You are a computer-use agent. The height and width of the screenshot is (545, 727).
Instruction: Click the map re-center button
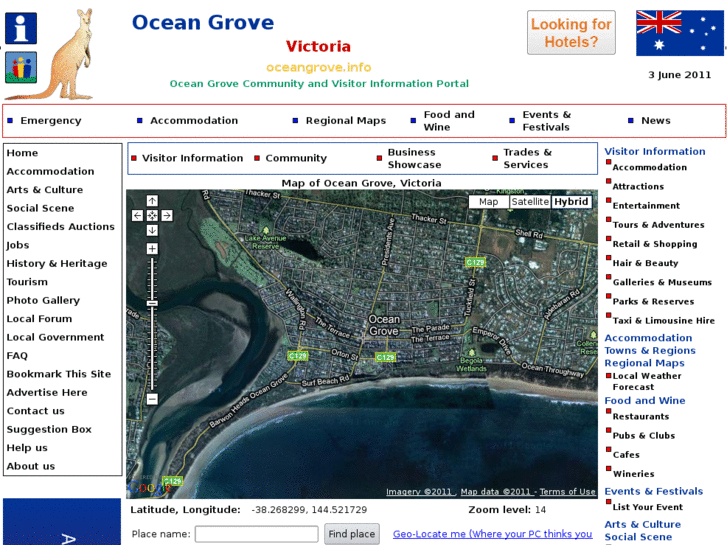click(x=152, y=215)
